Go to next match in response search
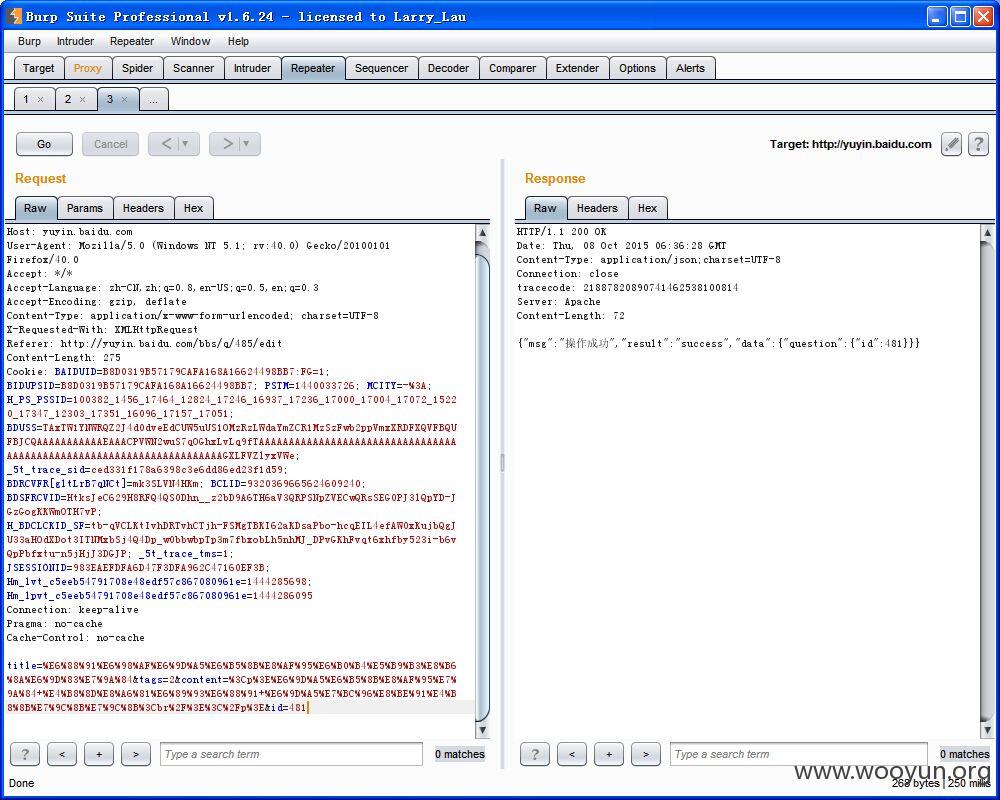Screen dimensions: 1000x800 click(645, 754)
